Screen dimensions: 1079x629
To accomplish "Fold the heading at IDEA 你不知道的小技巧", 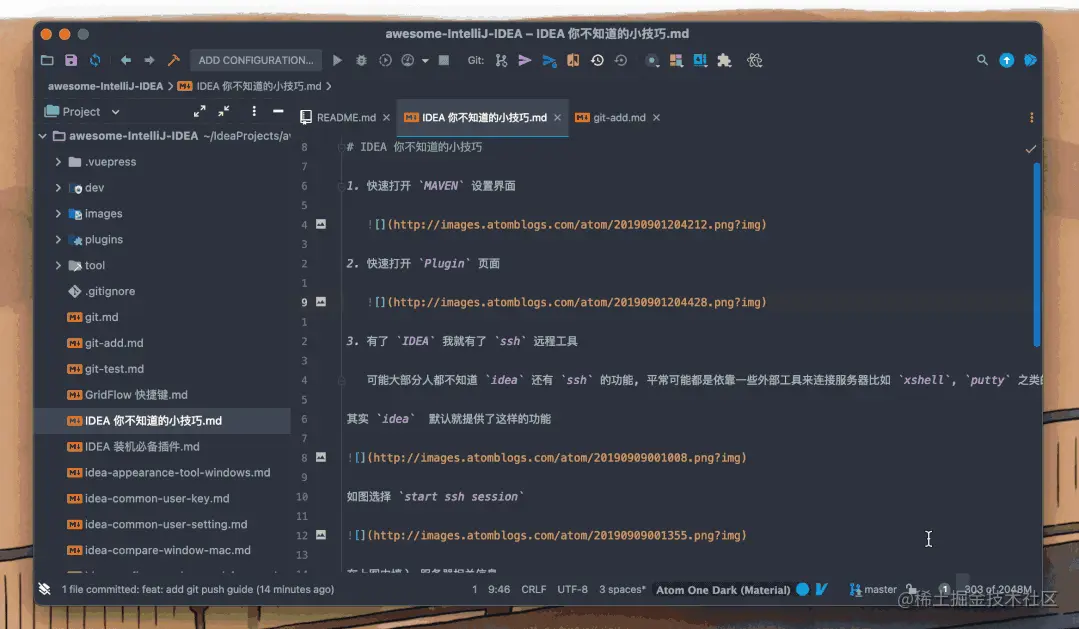I will coord(341,147).
